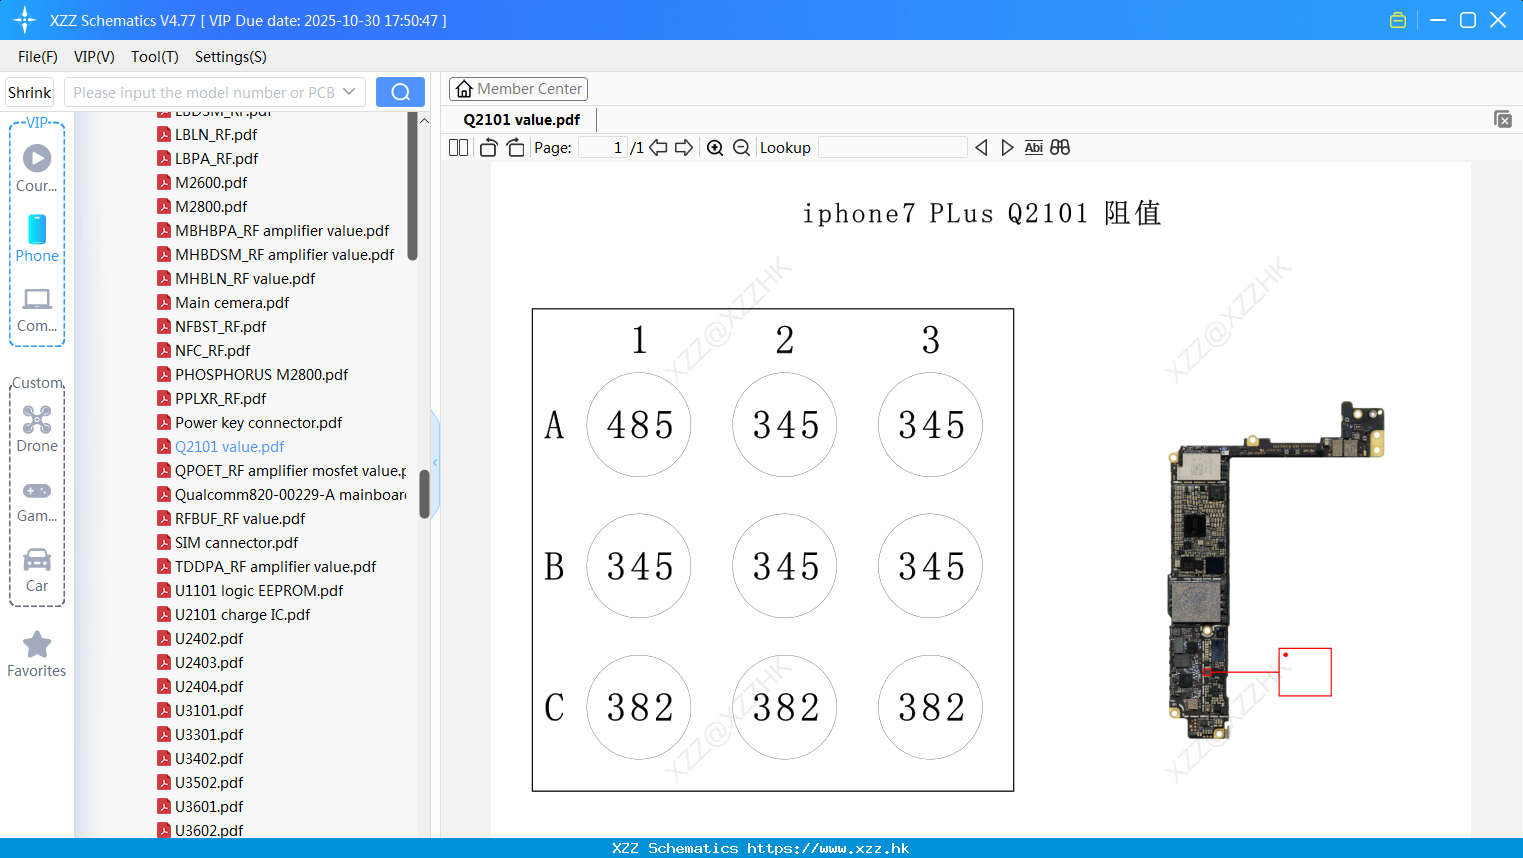
Task: Click the search magnifier button
Action: (400, 92)
